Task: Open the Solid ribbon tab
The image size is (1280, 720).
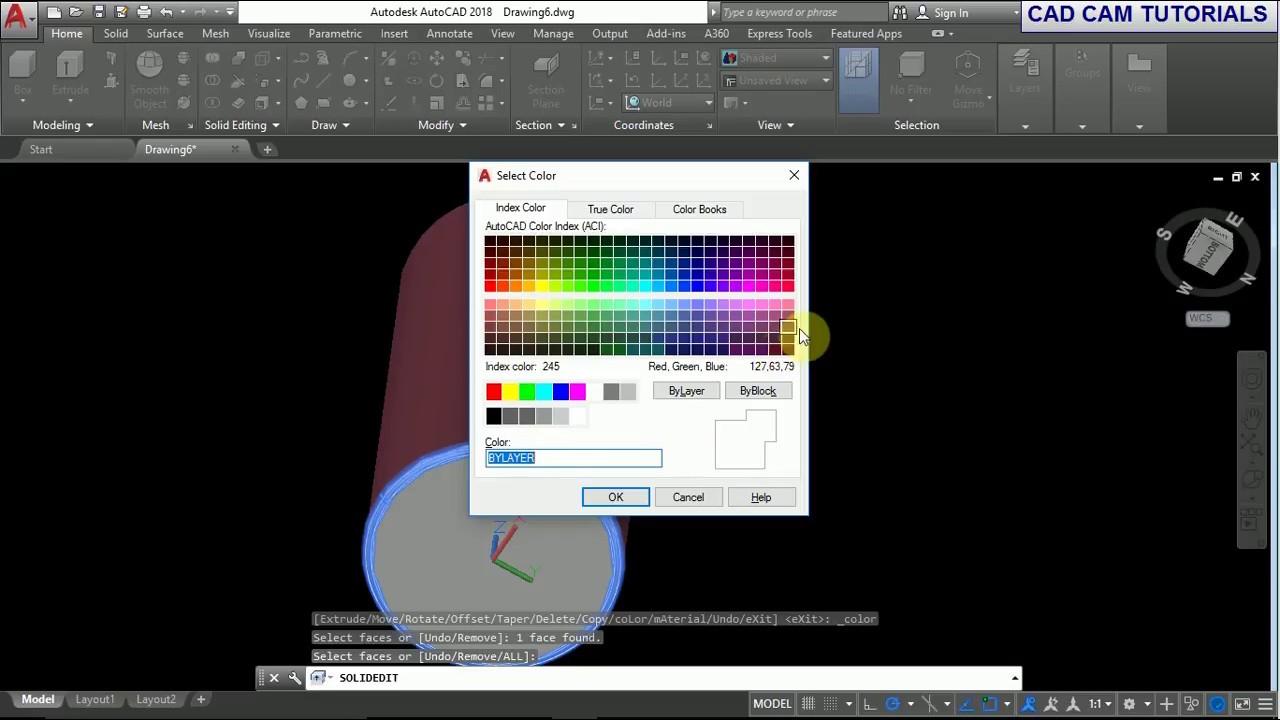Action: point(115,33)
